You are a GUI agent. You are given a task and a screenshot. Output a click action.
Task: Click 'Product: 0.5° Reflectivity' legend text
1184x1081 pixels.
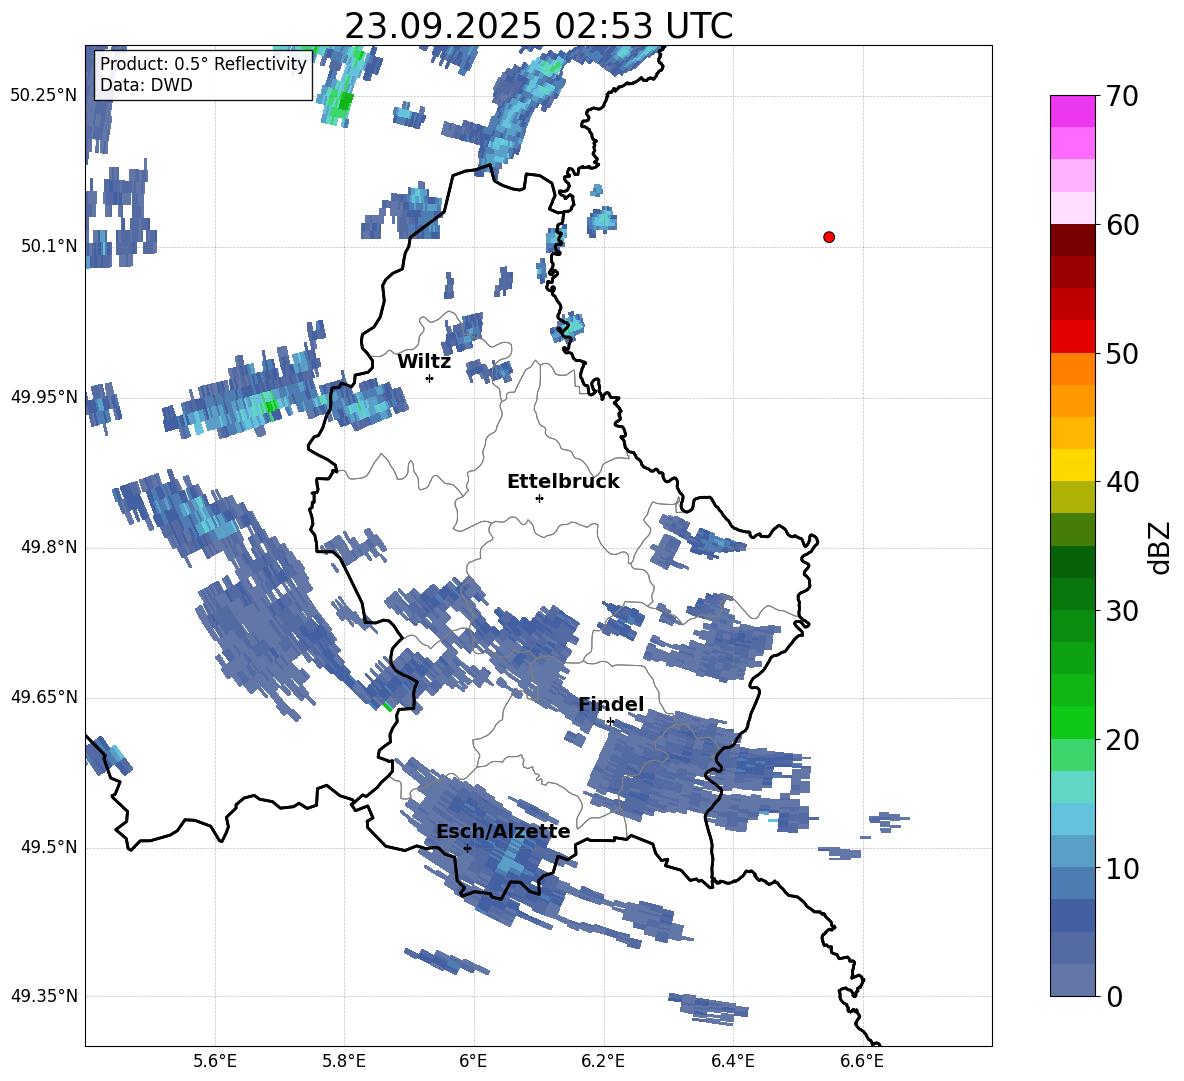pyautogui.click(x=203, y=64)
